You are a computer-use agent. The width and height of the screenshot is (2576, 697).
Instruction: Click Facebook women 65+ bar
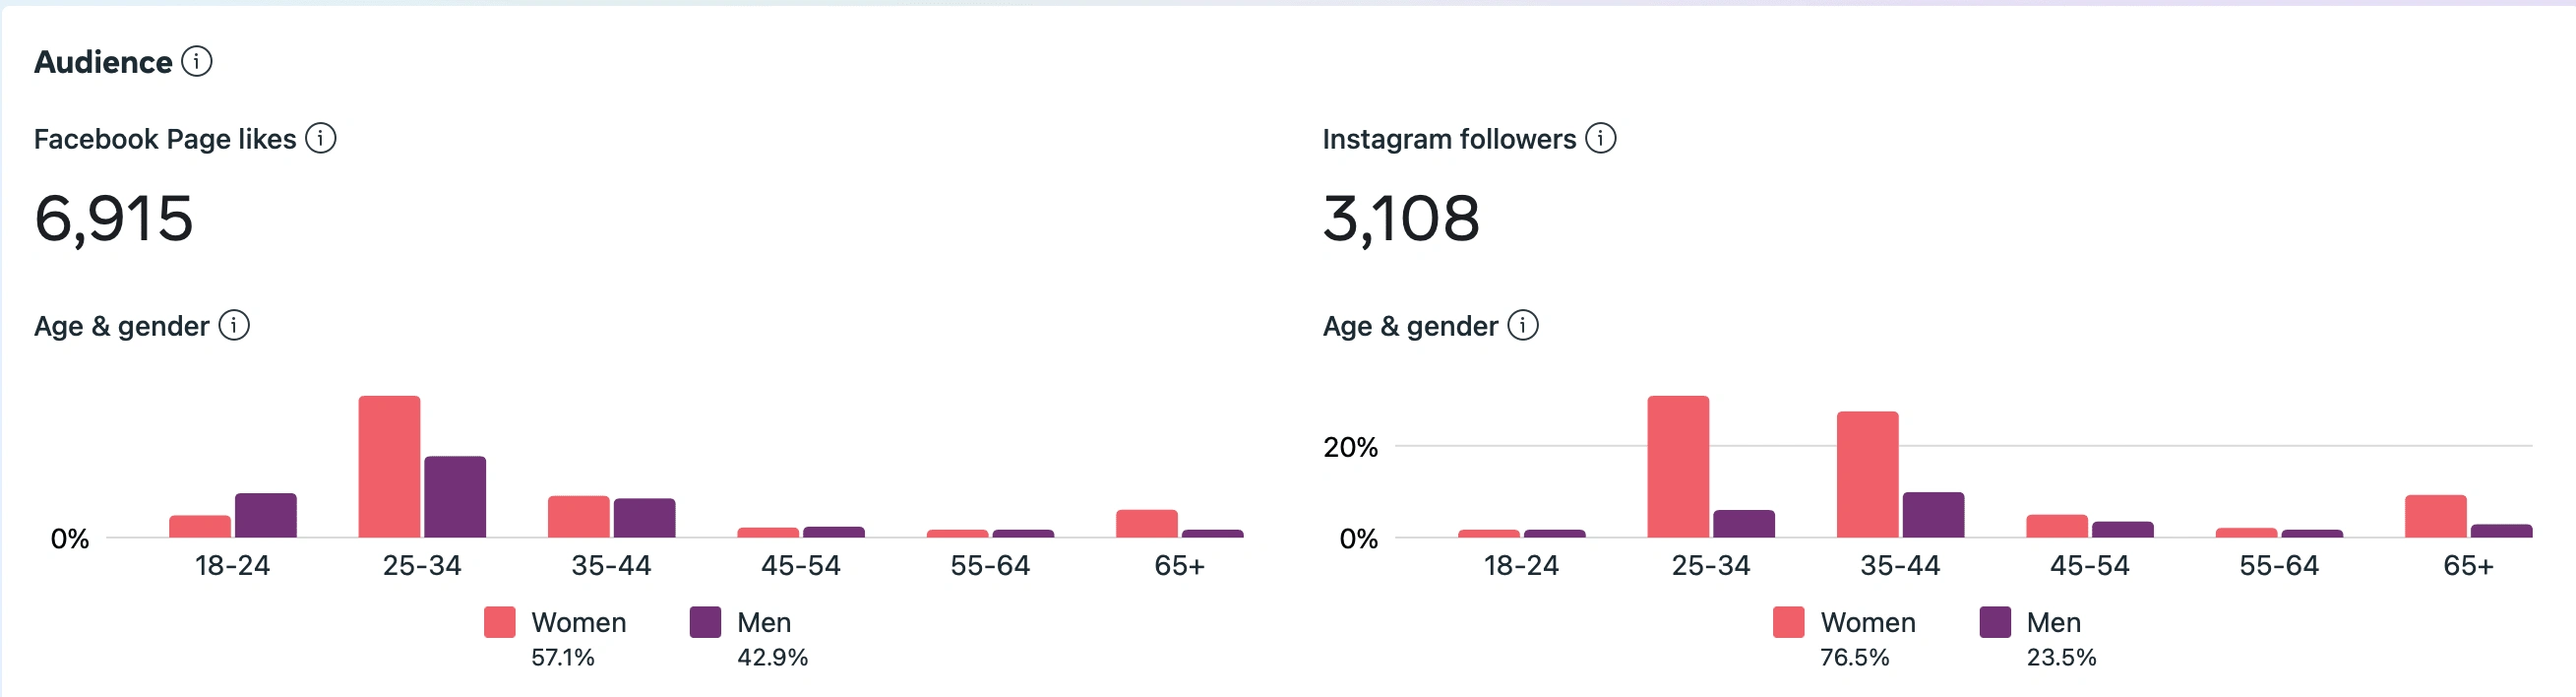(x=1146, y=523)
